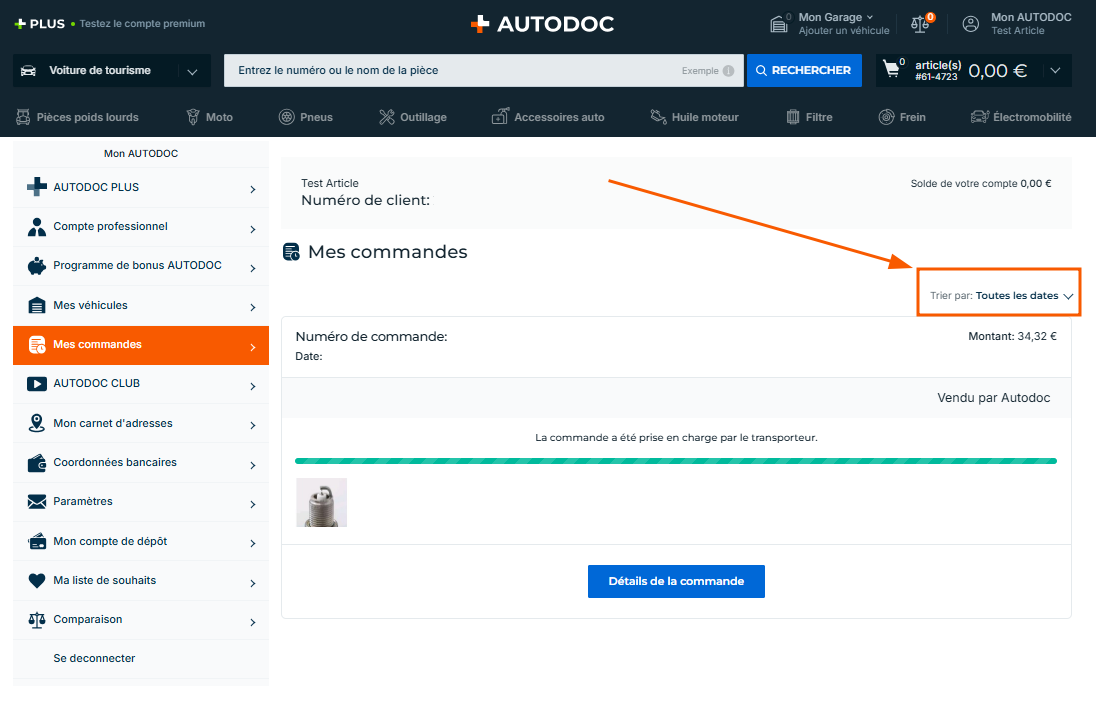Focus the part number search field
This screenshot has height=709, width=1096.
point(450,71)
